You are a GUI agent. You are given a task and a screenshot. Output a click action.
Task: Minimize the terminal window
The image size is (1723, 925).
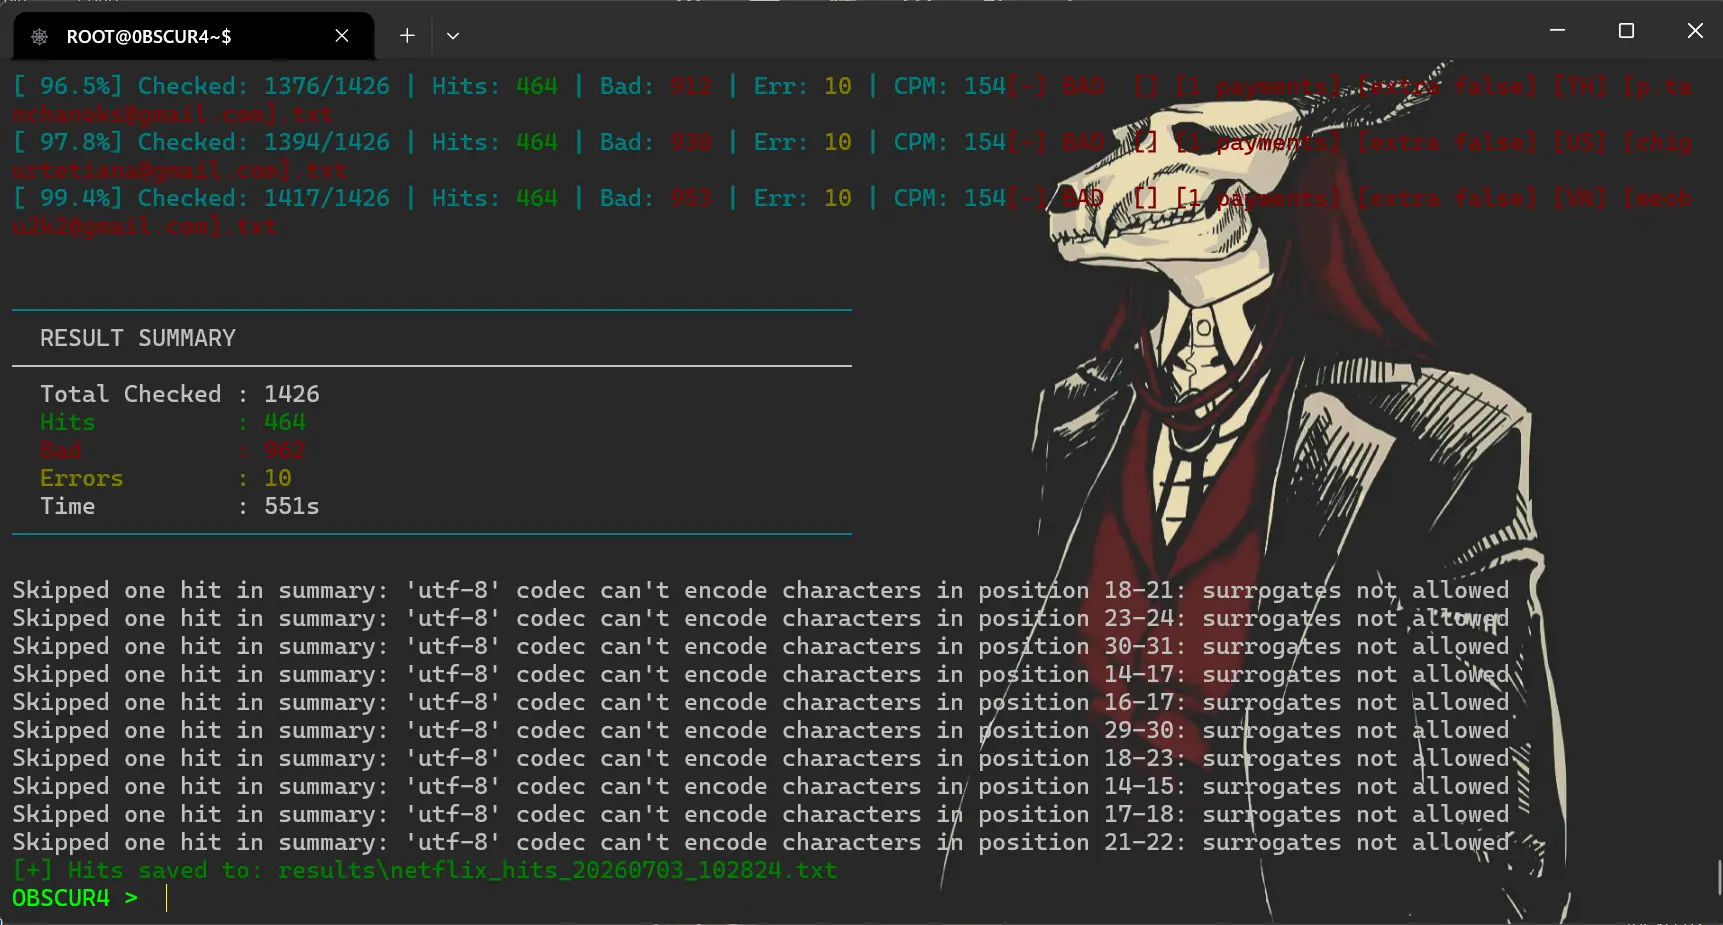pos(1557,31)
